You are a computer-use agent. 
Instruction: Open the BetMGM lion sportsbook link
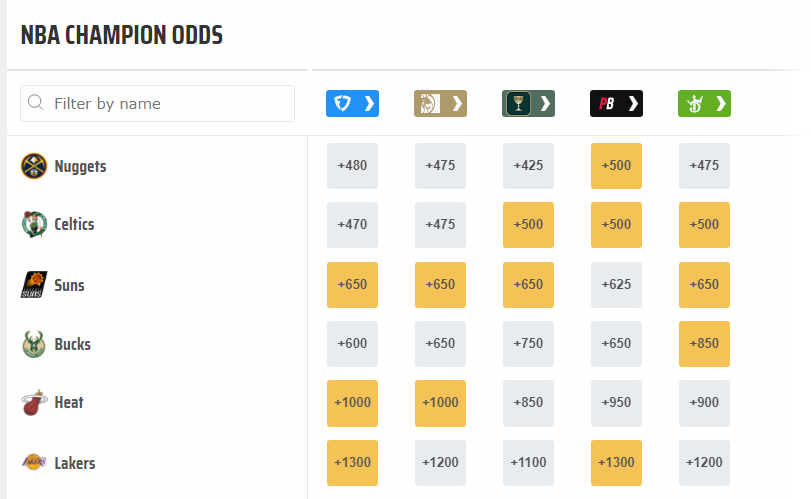[x=440, y=103]
